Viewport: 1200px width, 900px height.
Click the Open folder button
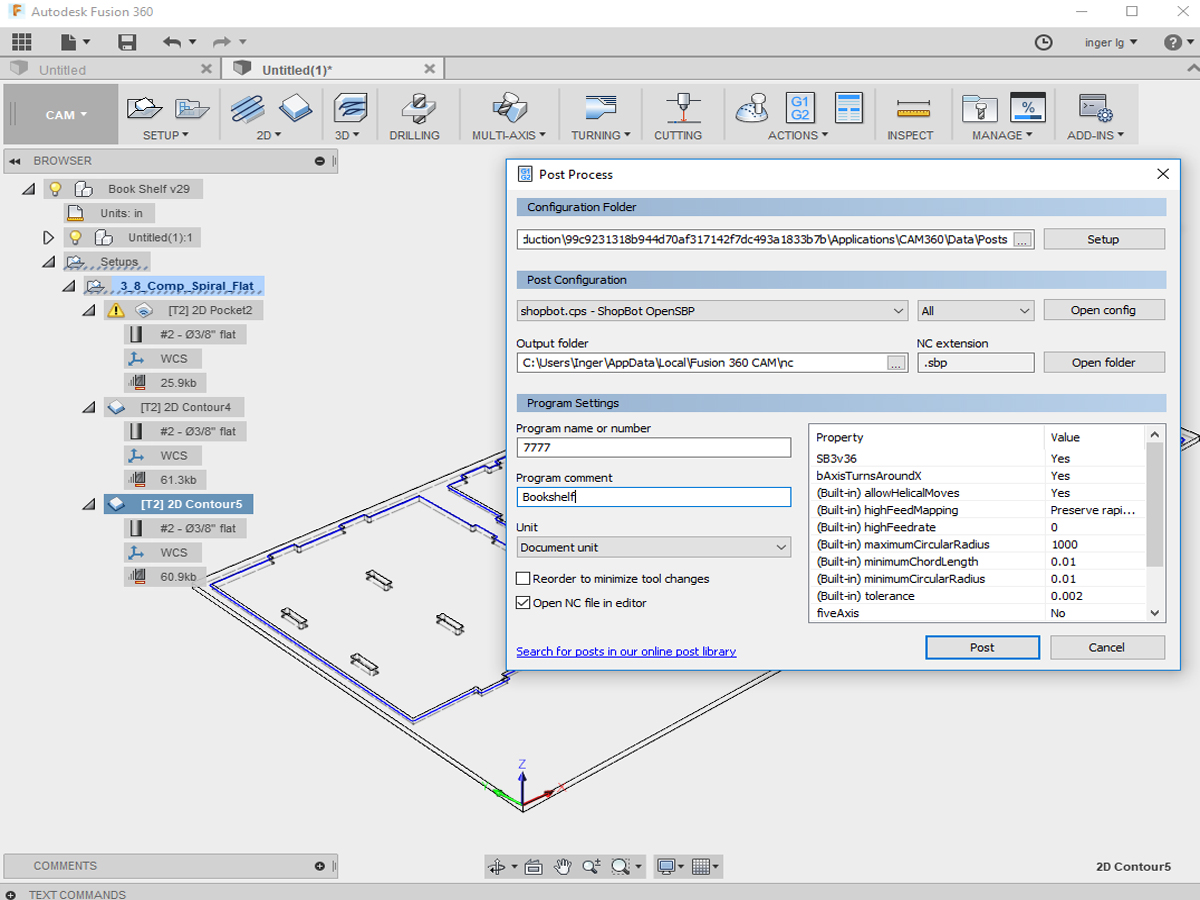(x=1104, y=362)
